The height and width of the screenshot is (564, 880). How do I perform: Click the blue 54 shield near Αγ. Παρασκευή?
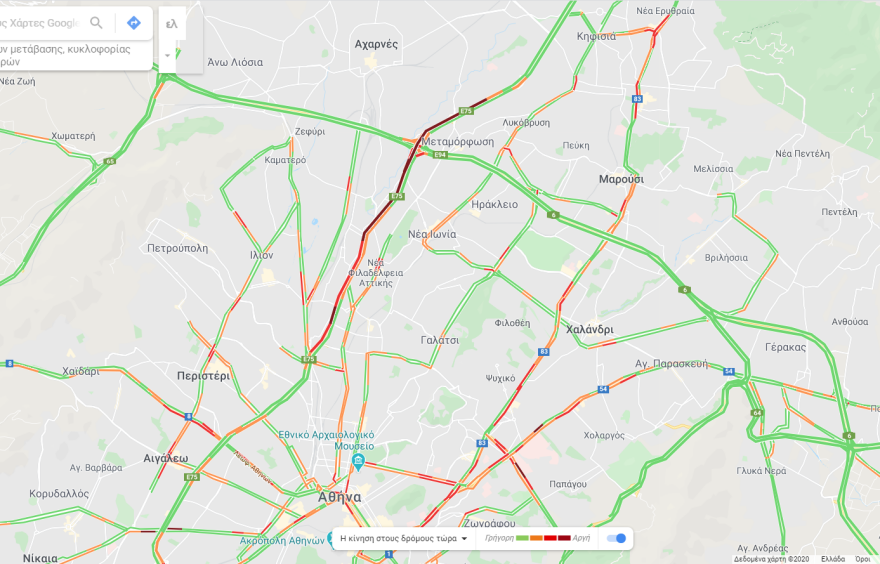point(728,372)
